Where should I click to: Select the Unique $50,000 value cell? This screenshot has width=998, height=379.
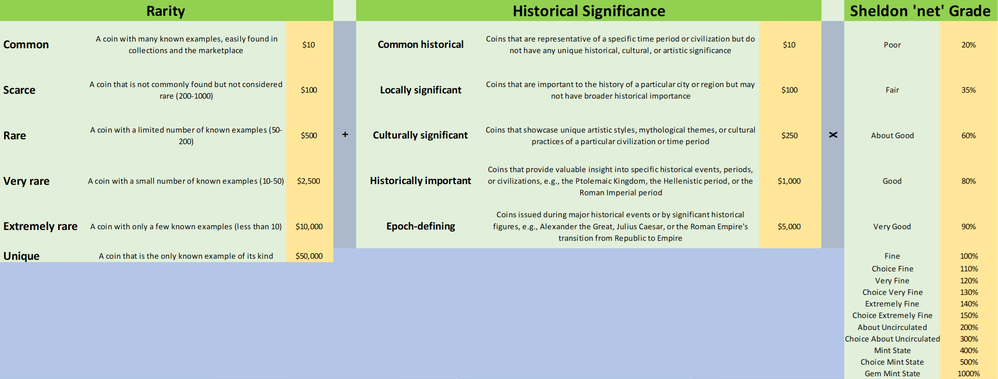pos(309,256)
